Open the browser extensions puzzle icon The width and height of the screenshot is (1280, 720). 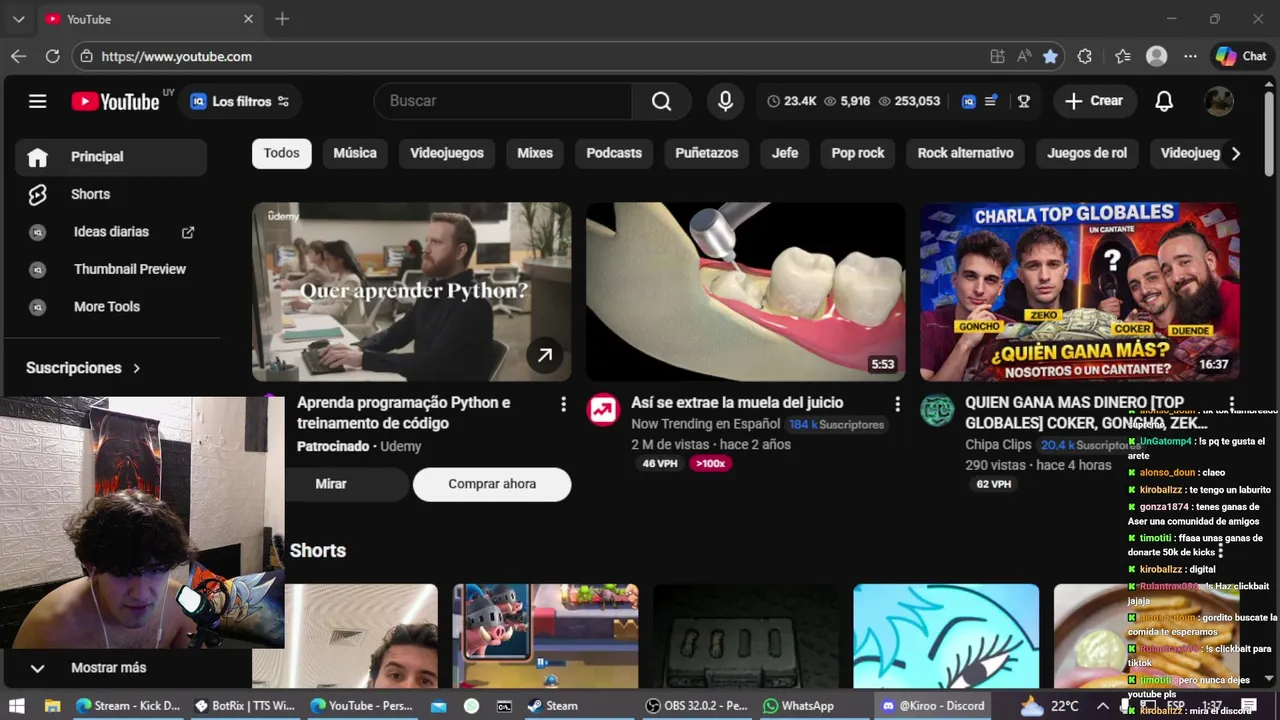pos(1084,57)
